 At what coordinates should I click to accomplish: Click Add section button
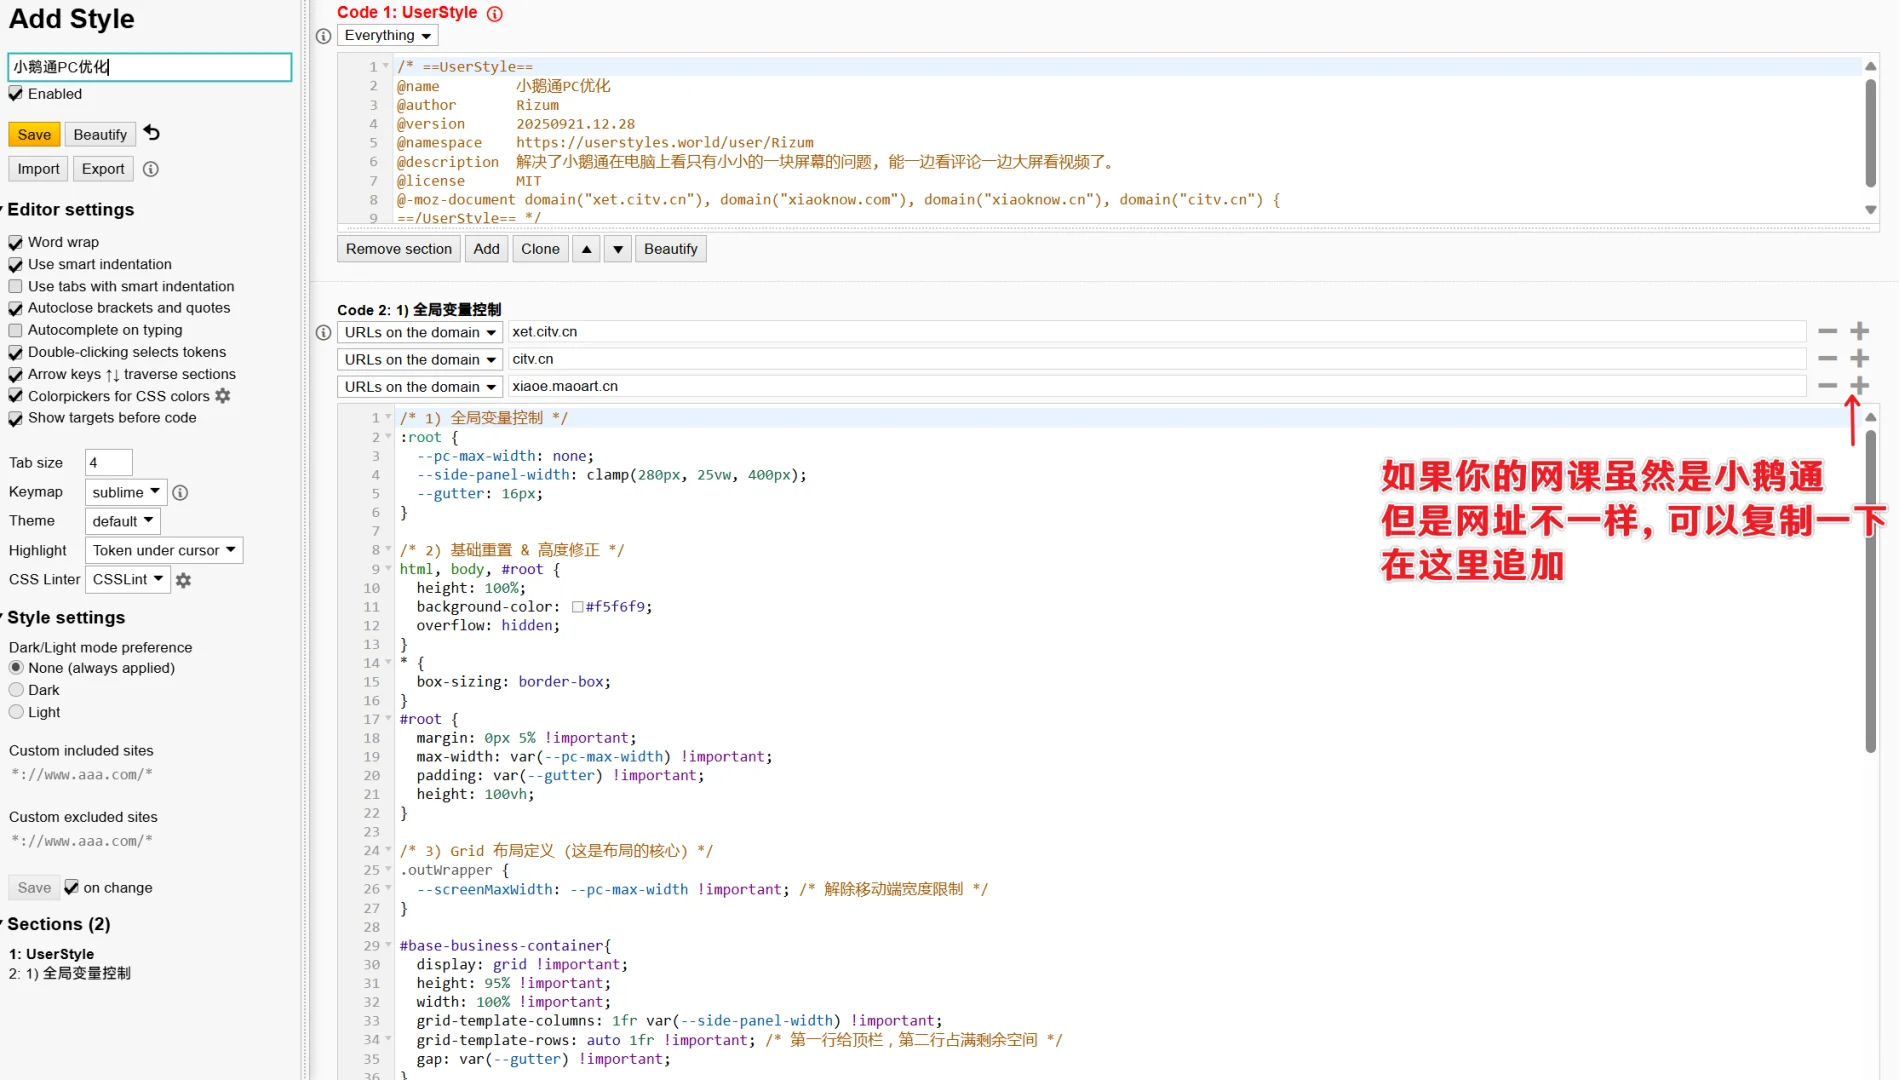pyautogui.click(x=487, y=249)
